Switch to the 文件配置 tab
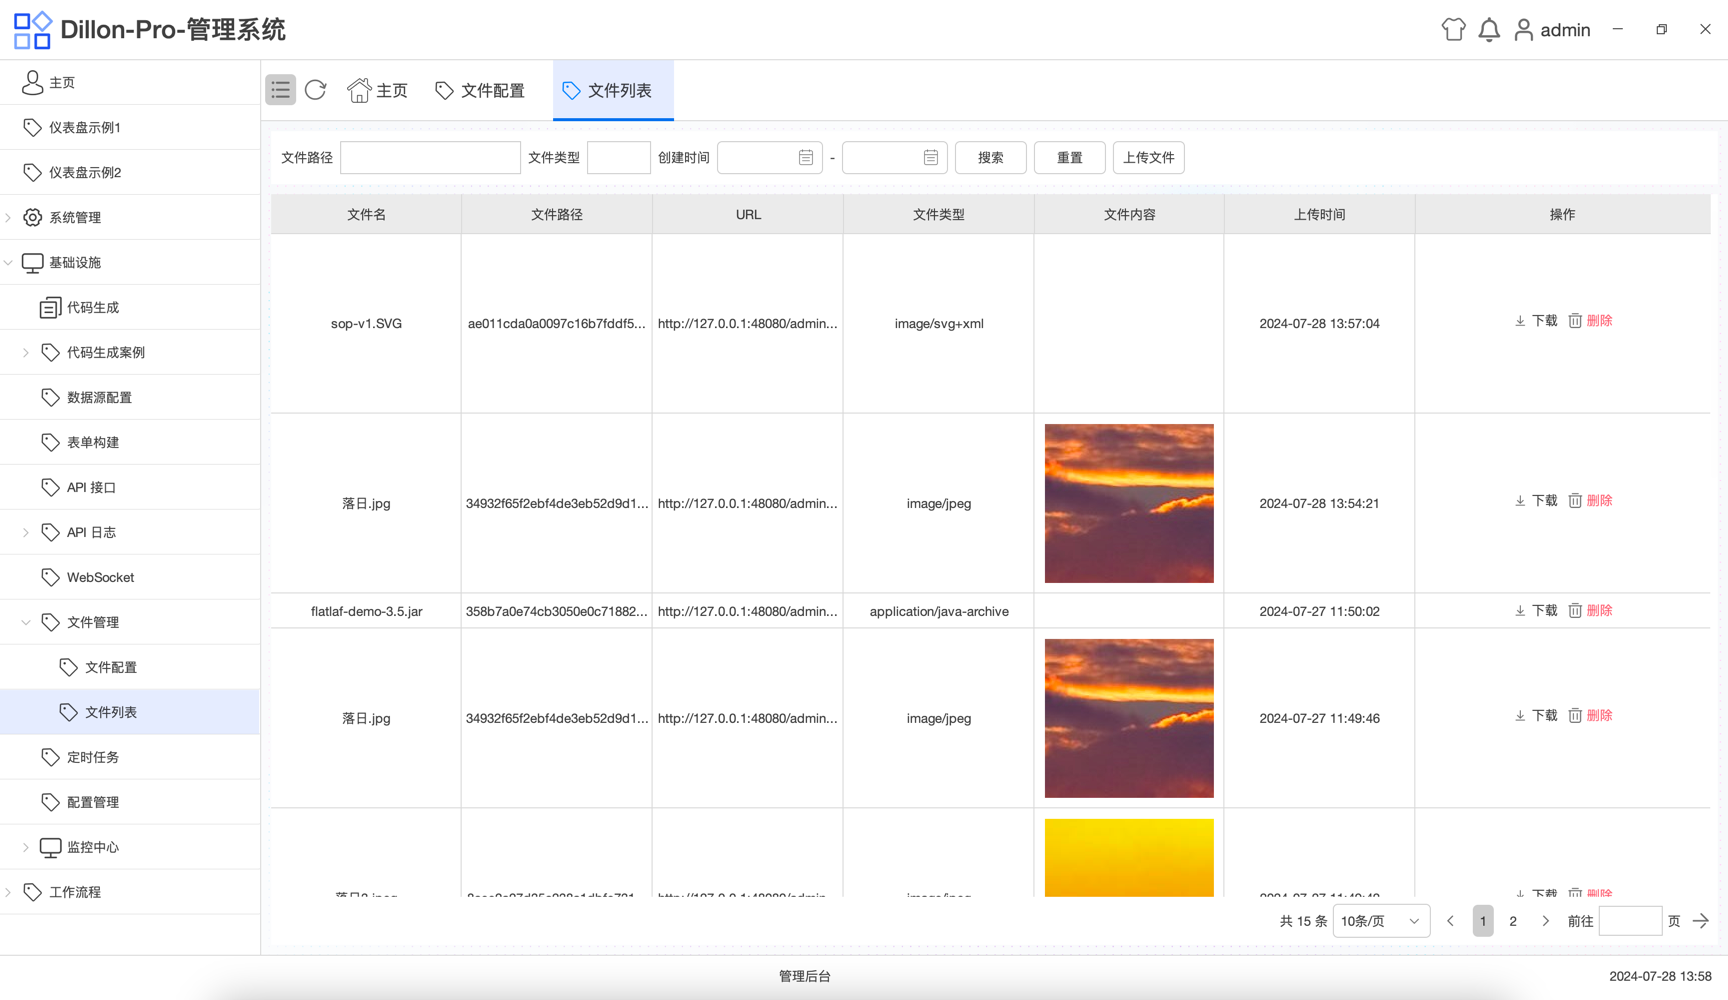Viewport: 1728px width, 1000px height. pyautogui.click(x=480, y=90)
